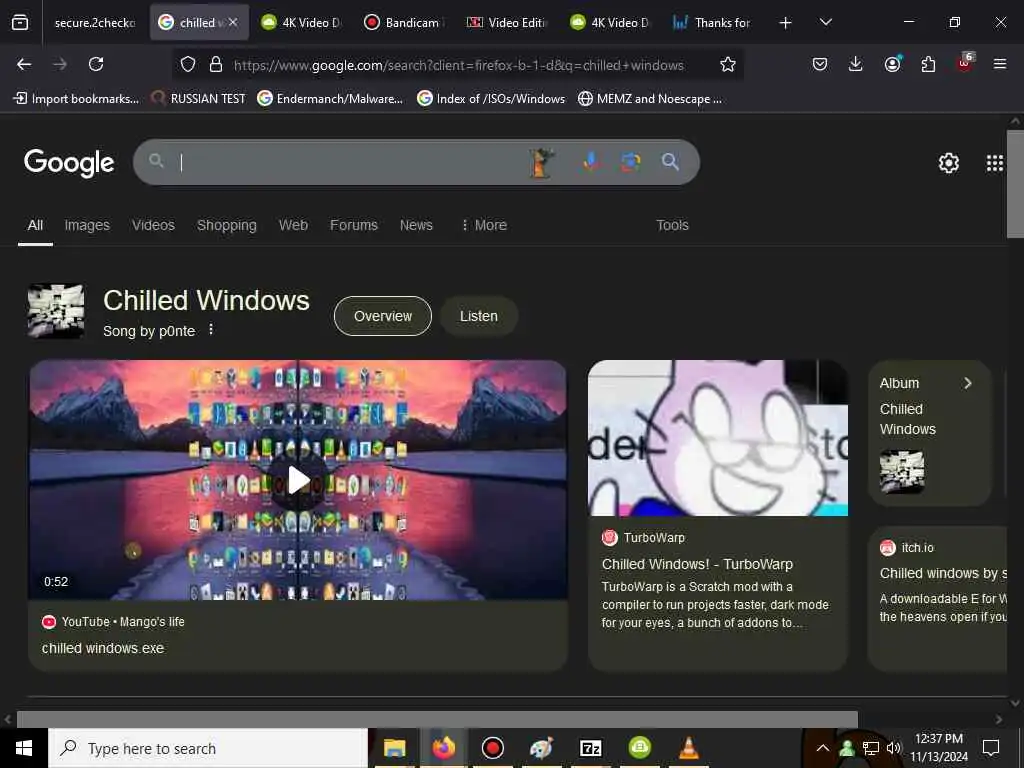This screenshot has height=768, width=1024.
Task: Click the Windows taskbar search box
Action: (208, 748)
